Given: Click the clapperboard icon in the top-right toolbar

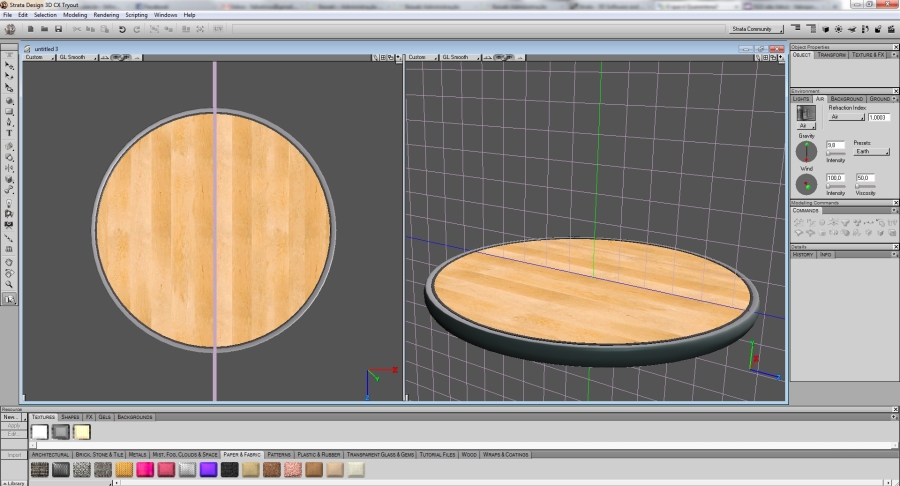Looking at the screenshot, I should click(891, 29).
